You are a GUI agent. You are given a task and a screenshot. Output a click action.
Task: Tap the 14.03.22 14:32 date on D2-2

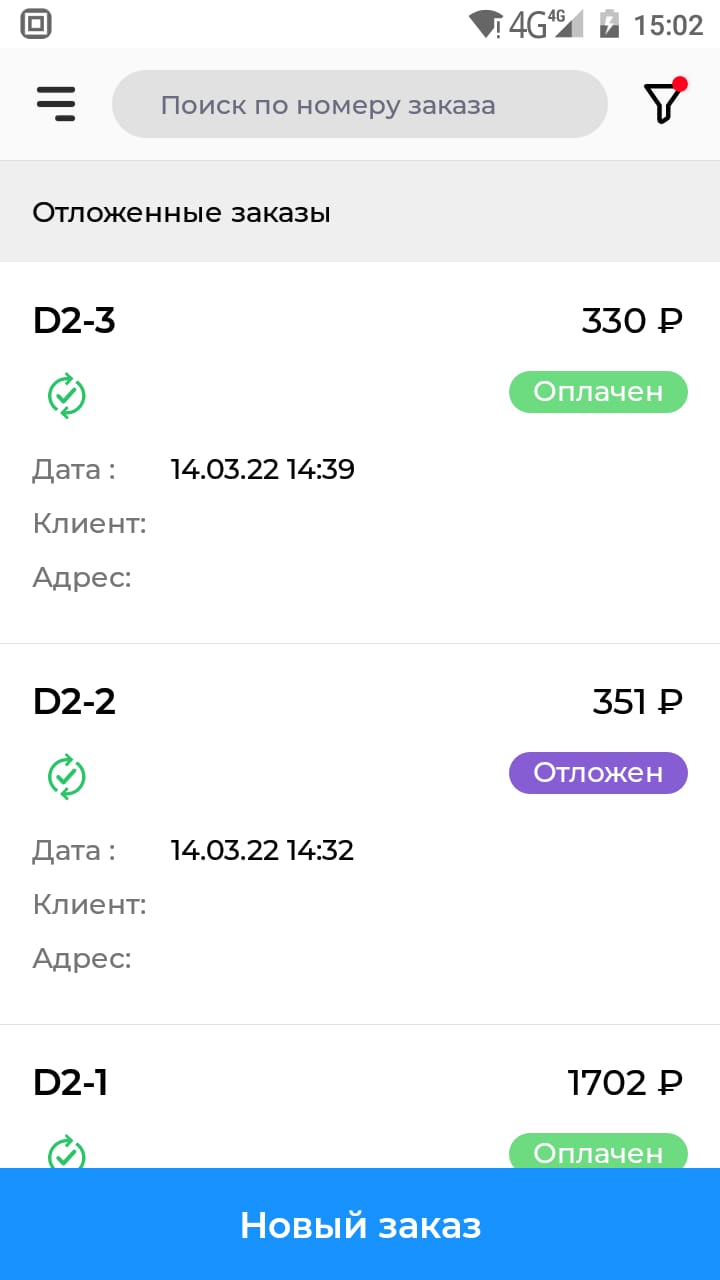(x=262, y=851)
